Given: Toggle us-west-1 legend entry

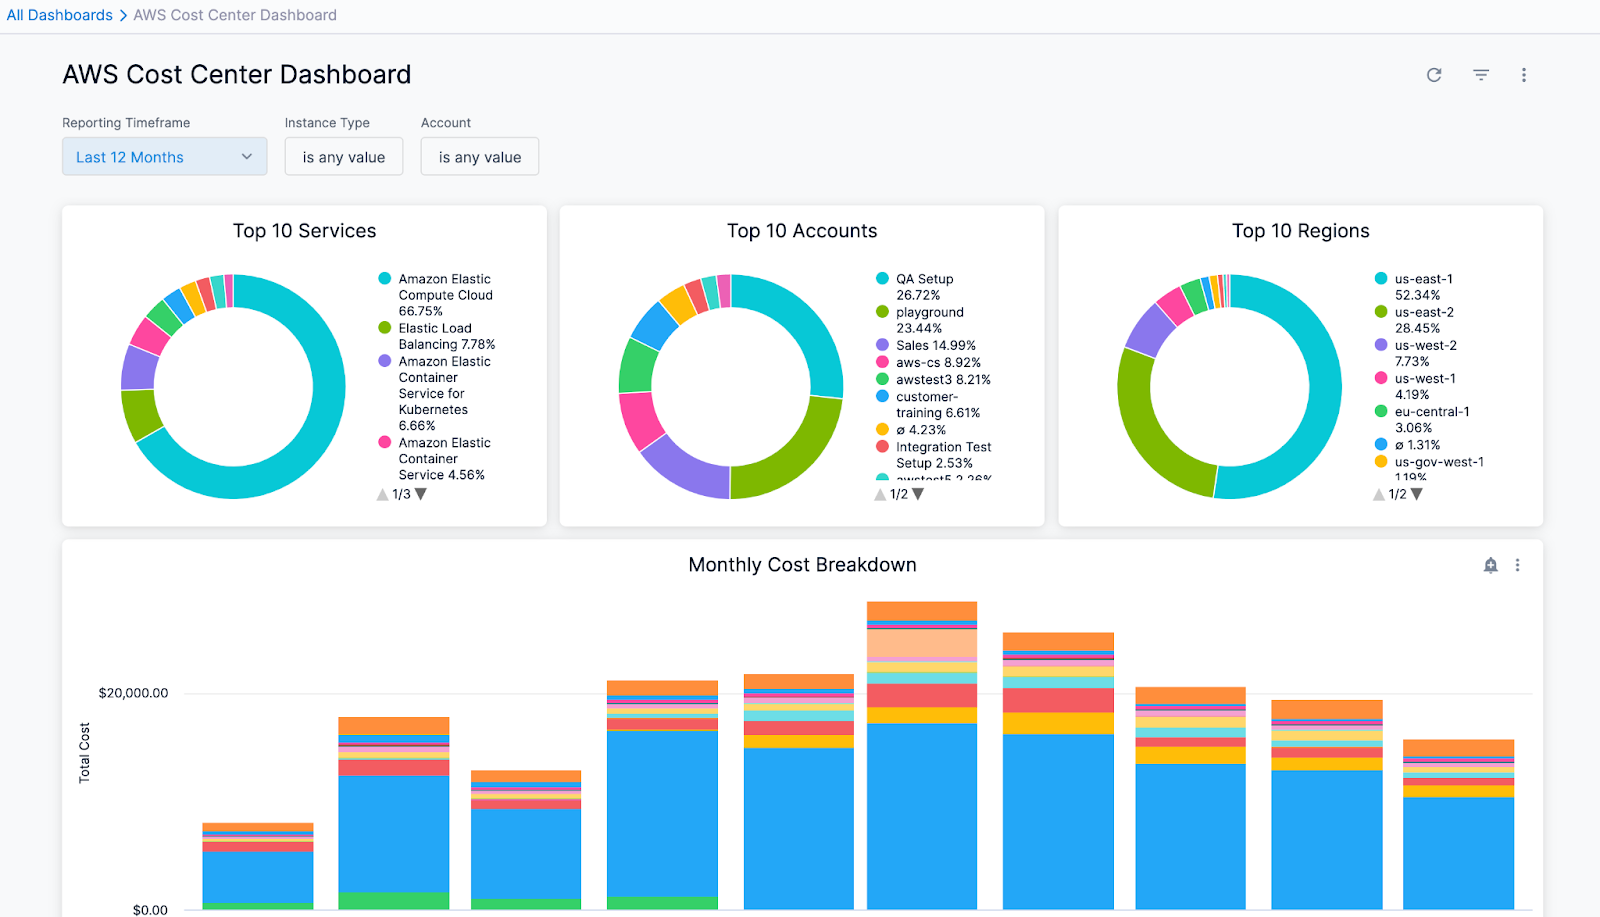Looking at the screenshot, I should click(1415, 386).
